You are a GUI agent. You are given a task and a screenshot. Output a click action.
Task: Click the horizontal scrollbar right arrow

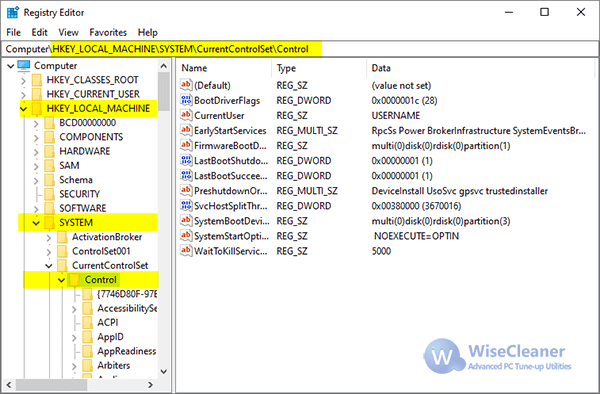tap(151, 384)
